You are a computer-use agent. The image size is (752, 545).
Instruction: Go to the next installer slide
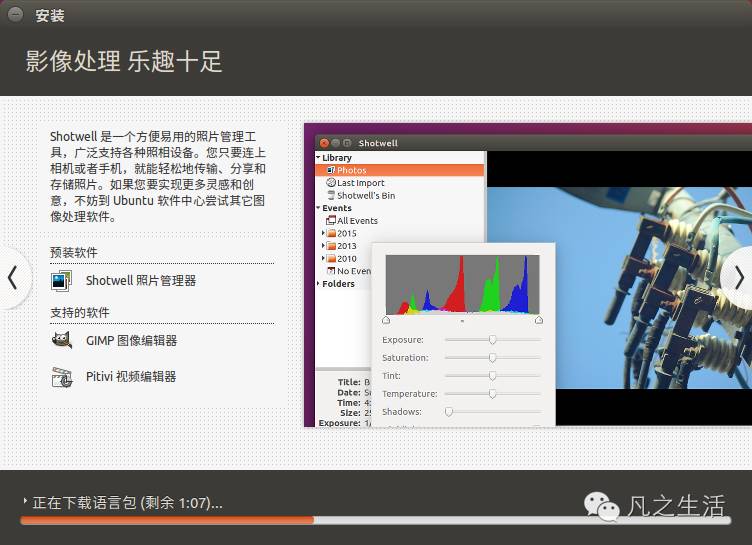point(739,278)
